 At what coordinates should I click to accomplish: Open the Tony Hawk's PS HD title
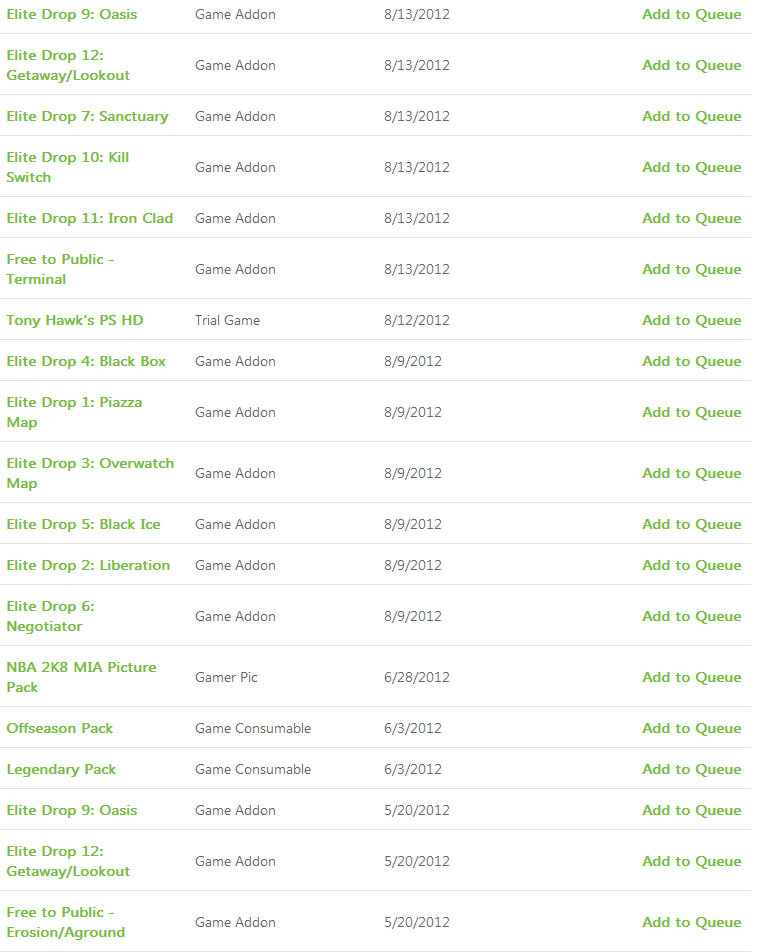[x=75, y=320]
